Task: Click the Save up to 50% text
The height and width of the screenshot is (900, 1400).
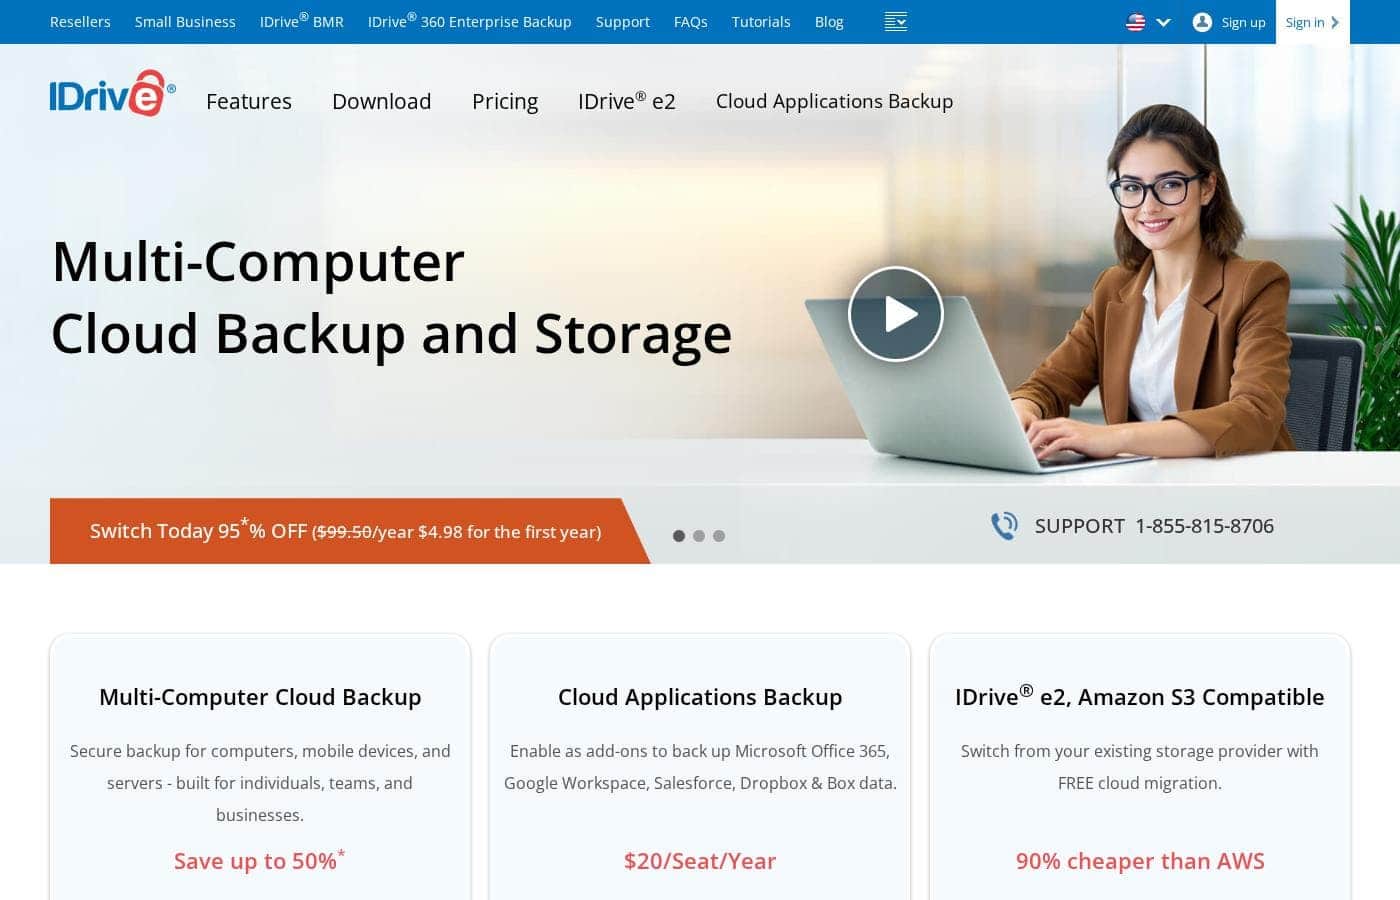Action: (259, 860)
